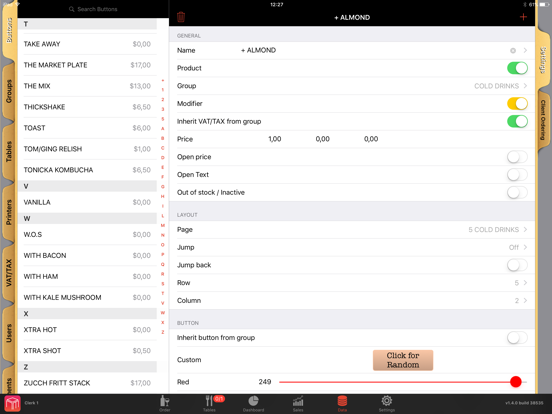
Task: Open the Client Ordering right-side tab
Action: pos(543,120)
